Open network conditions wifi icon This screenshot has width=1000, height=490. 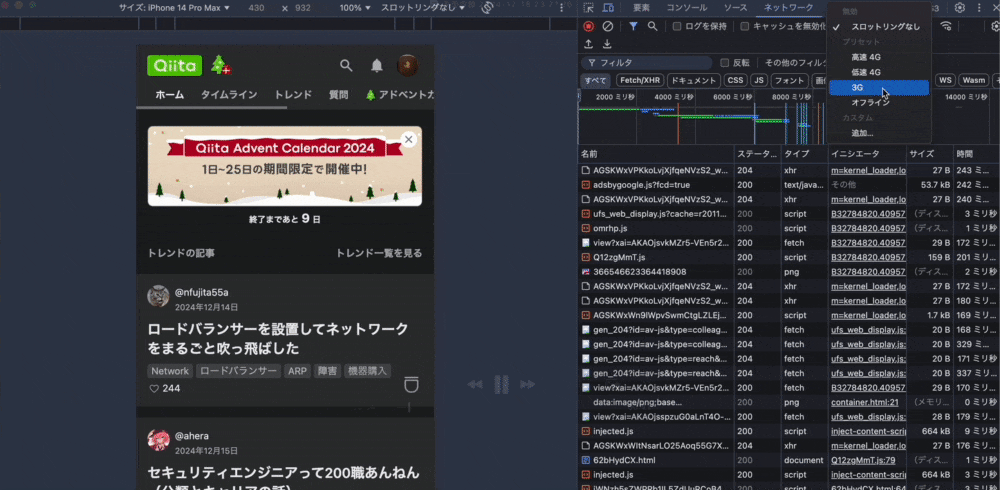click(946, 26)
